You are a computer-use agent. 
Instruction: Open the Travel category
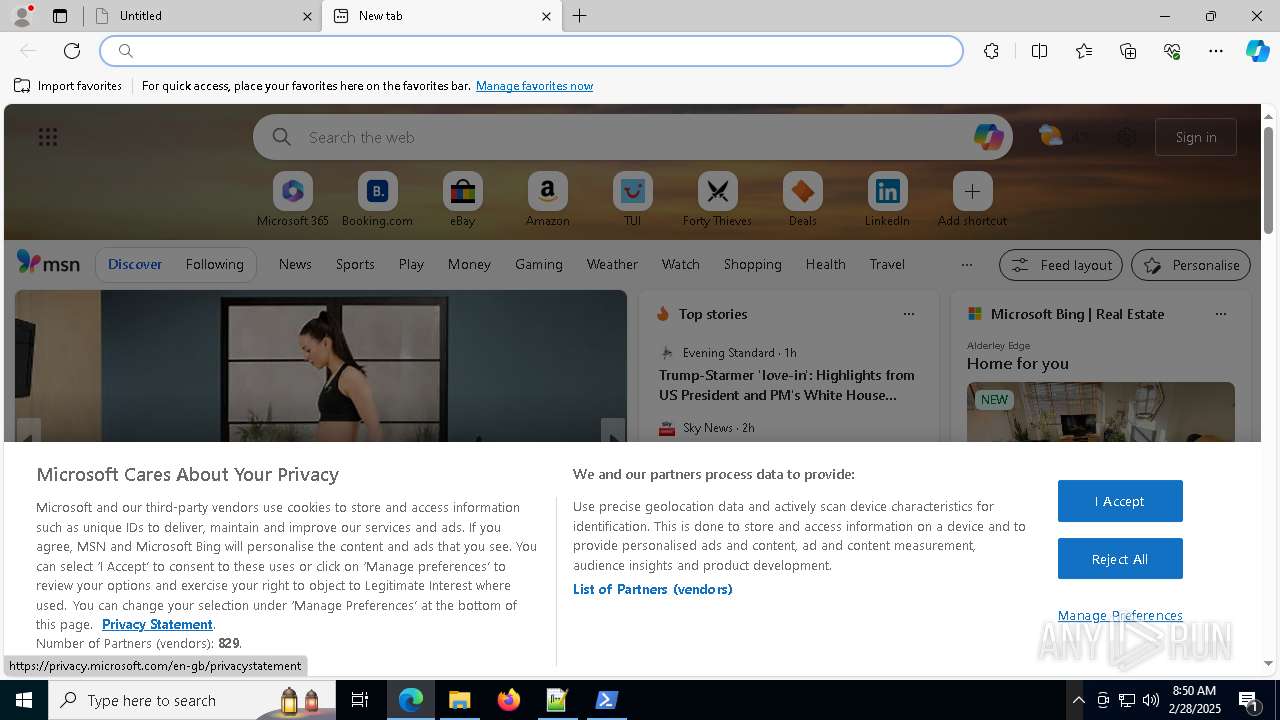pyautogui.click(x=887, y=265)
